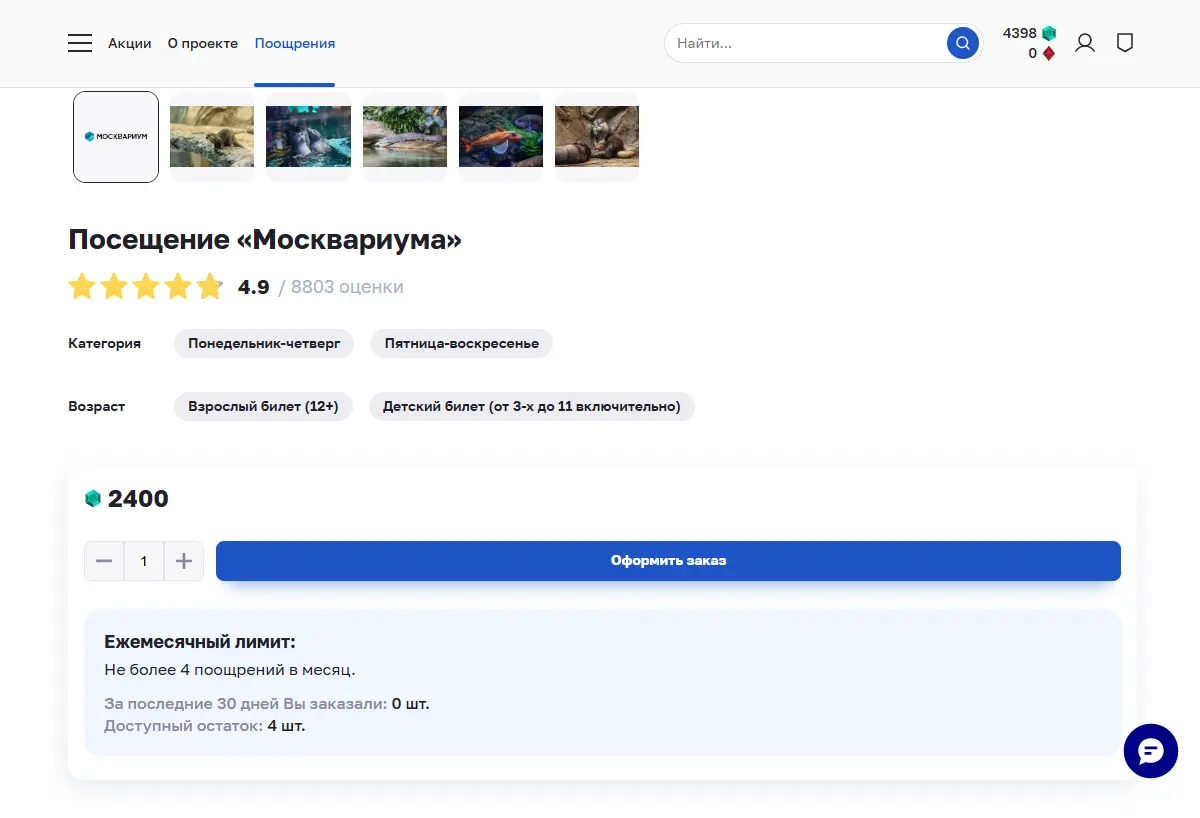The height and width of the screenshot is (818, 1200).
Task: Click the 2400 price value
Action: point(138,499)
